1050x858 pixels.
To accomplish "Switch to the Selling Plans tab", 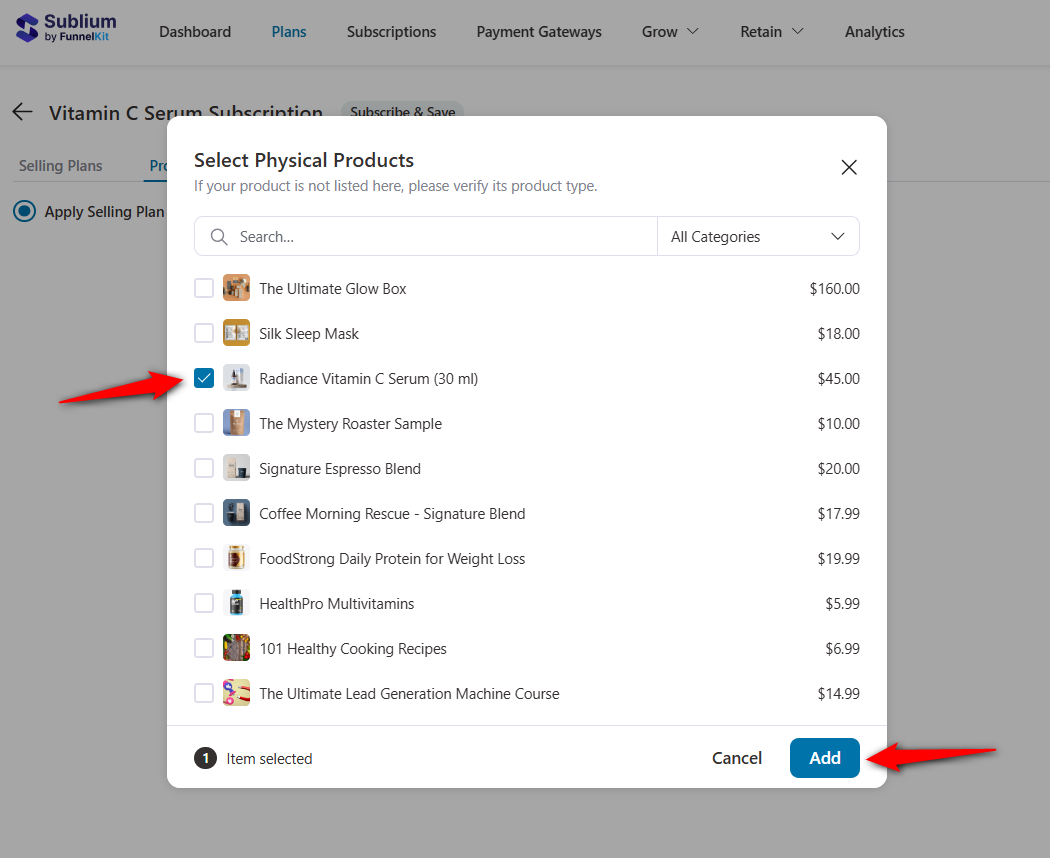I will [62, 165].
